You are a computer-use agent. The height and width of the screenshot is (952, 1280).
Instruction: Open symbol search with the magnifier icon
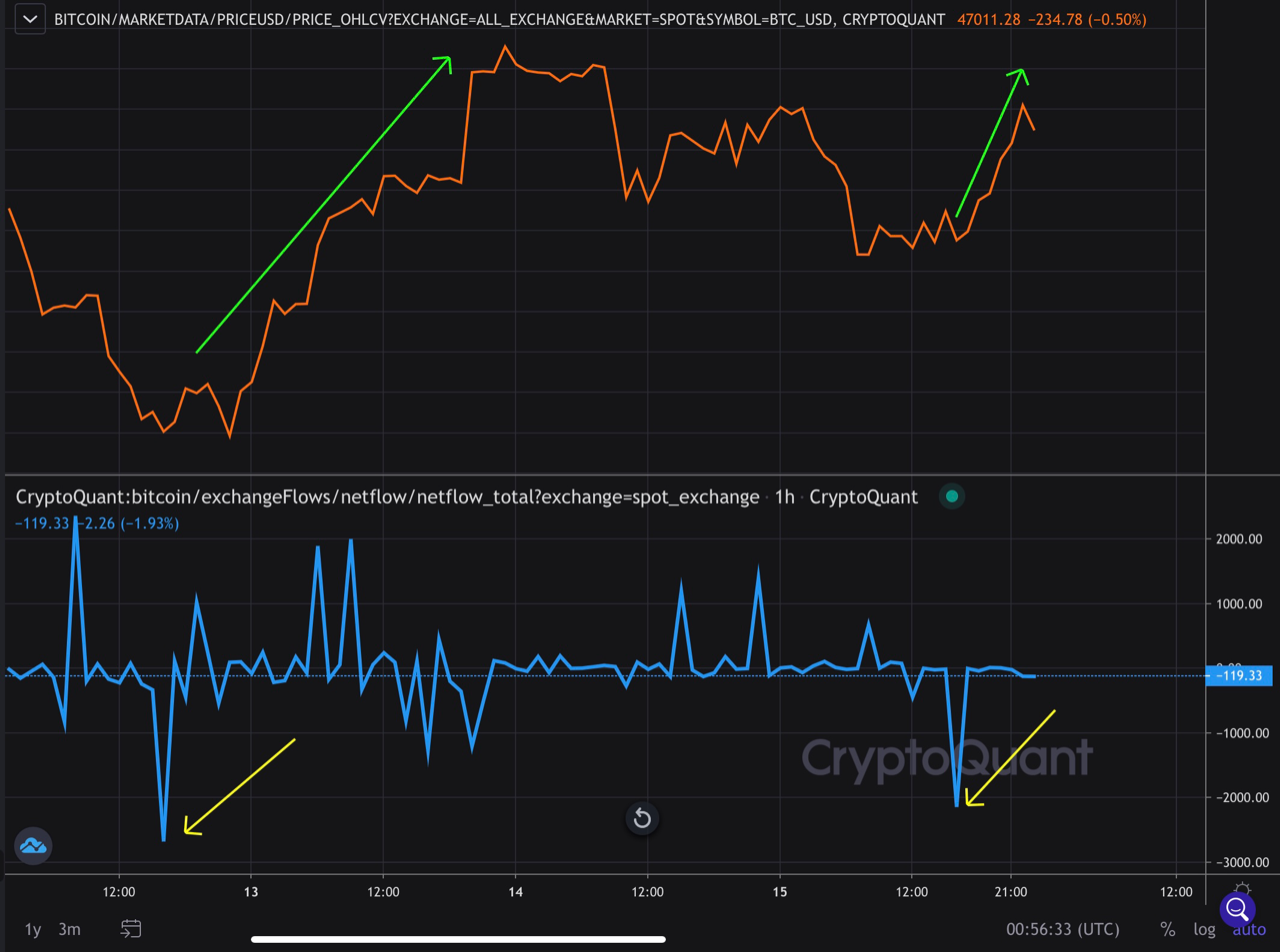click(x=1237, y=910)
